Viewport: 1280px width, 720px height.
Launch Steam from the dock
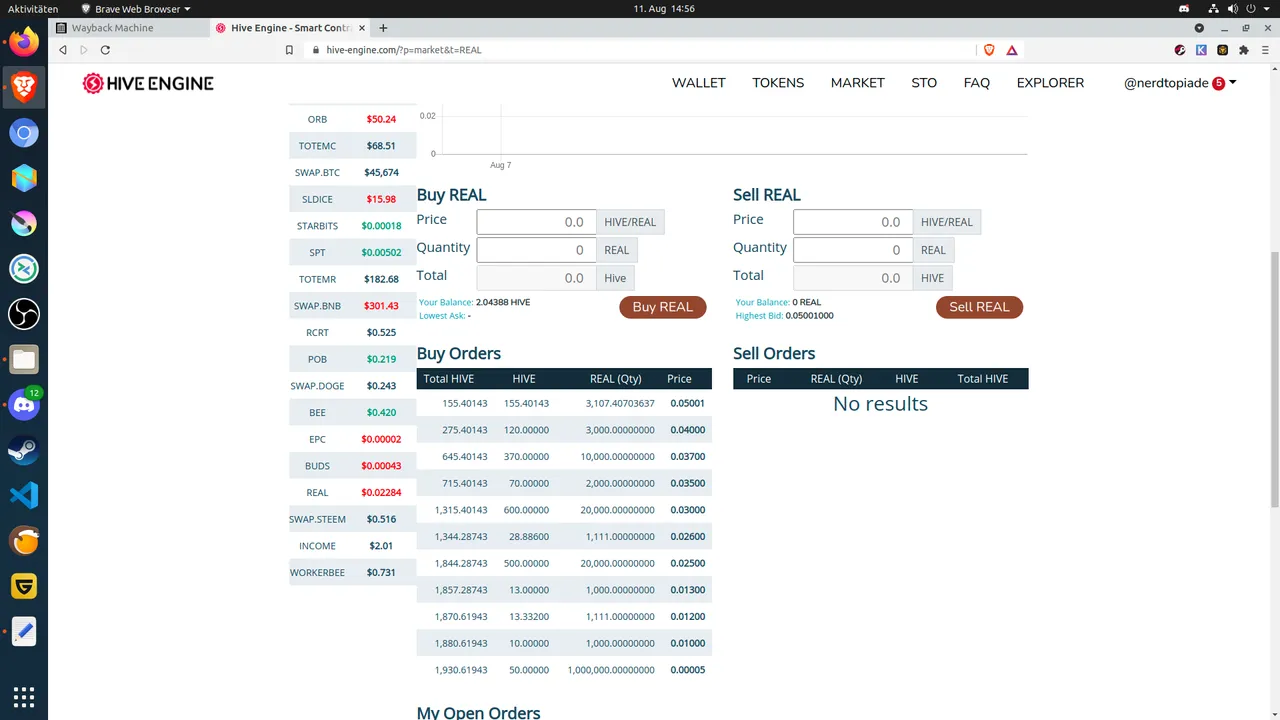[x=24, y=451]
